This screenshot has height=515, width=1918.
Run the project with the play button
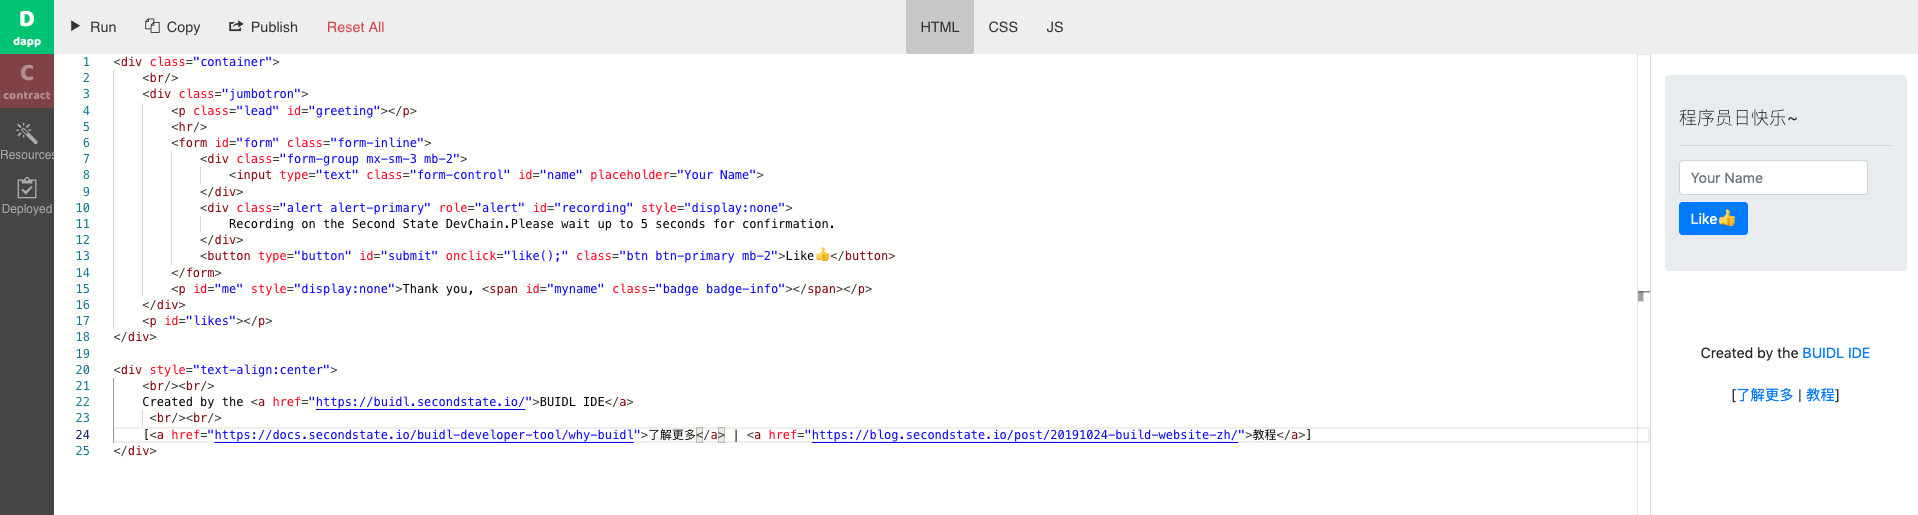point(93,27)
